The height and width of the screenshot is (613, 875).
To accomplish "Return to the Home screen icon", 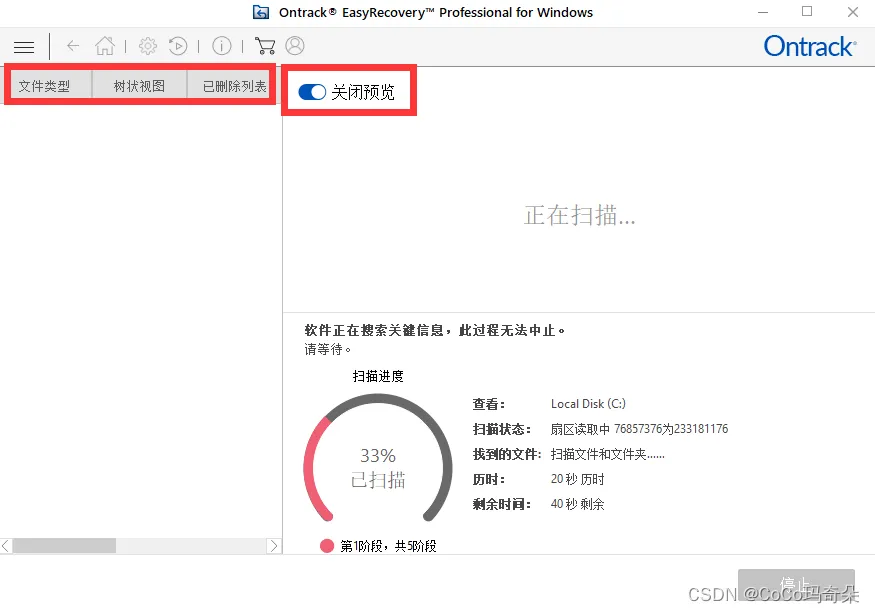I will coord(104,46).
